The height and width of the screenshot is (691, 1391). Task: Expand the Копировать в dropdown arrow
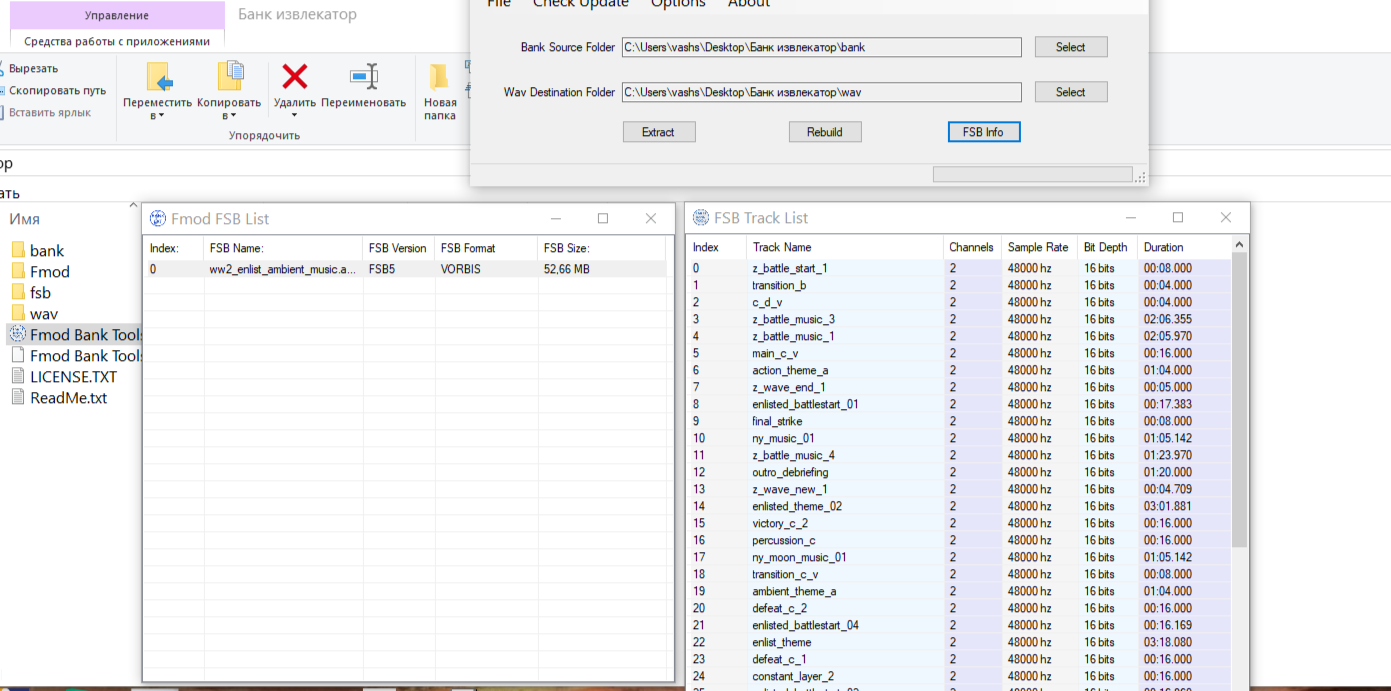click(x=232, y=116)
